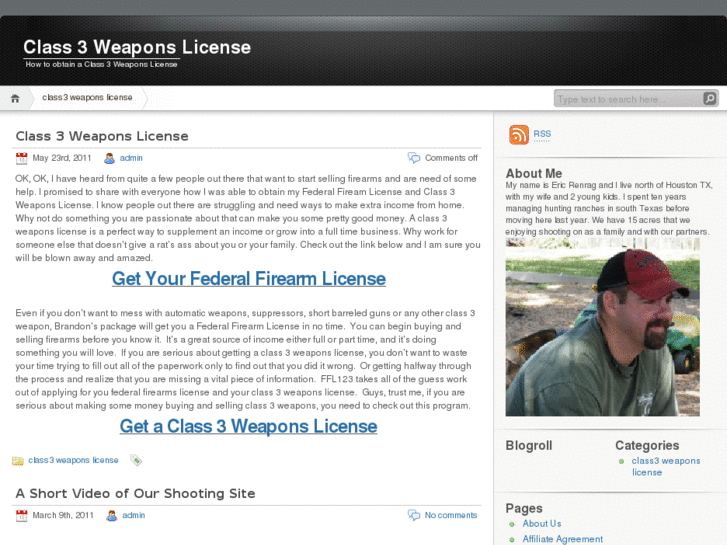Click the About Me heading
Image resolution: width=727 pixels, height=545 pixels.
tap(534, 173)
